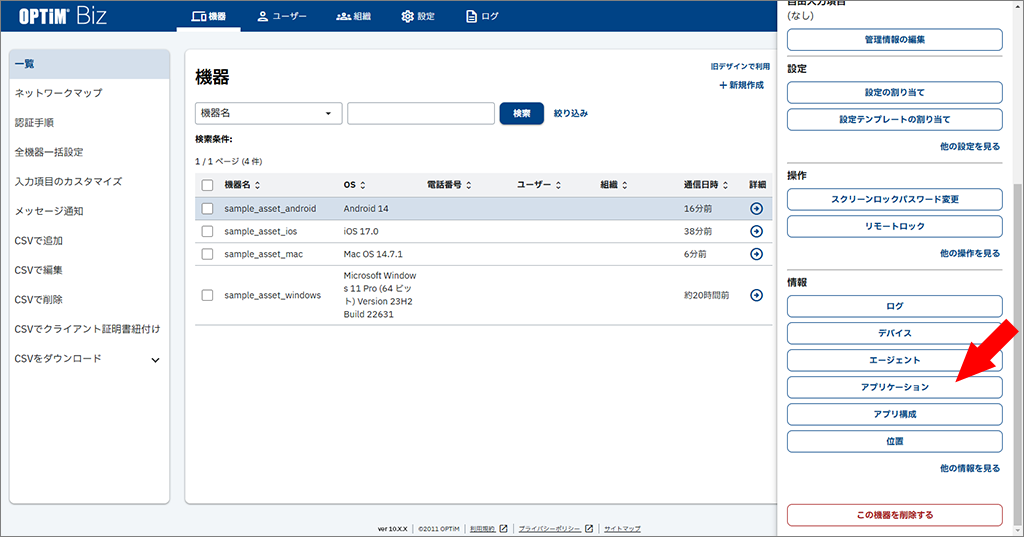Open the ユーザー tab in top navigation
Viewport: 1024px width, 537px height.
tap(281, 16)
